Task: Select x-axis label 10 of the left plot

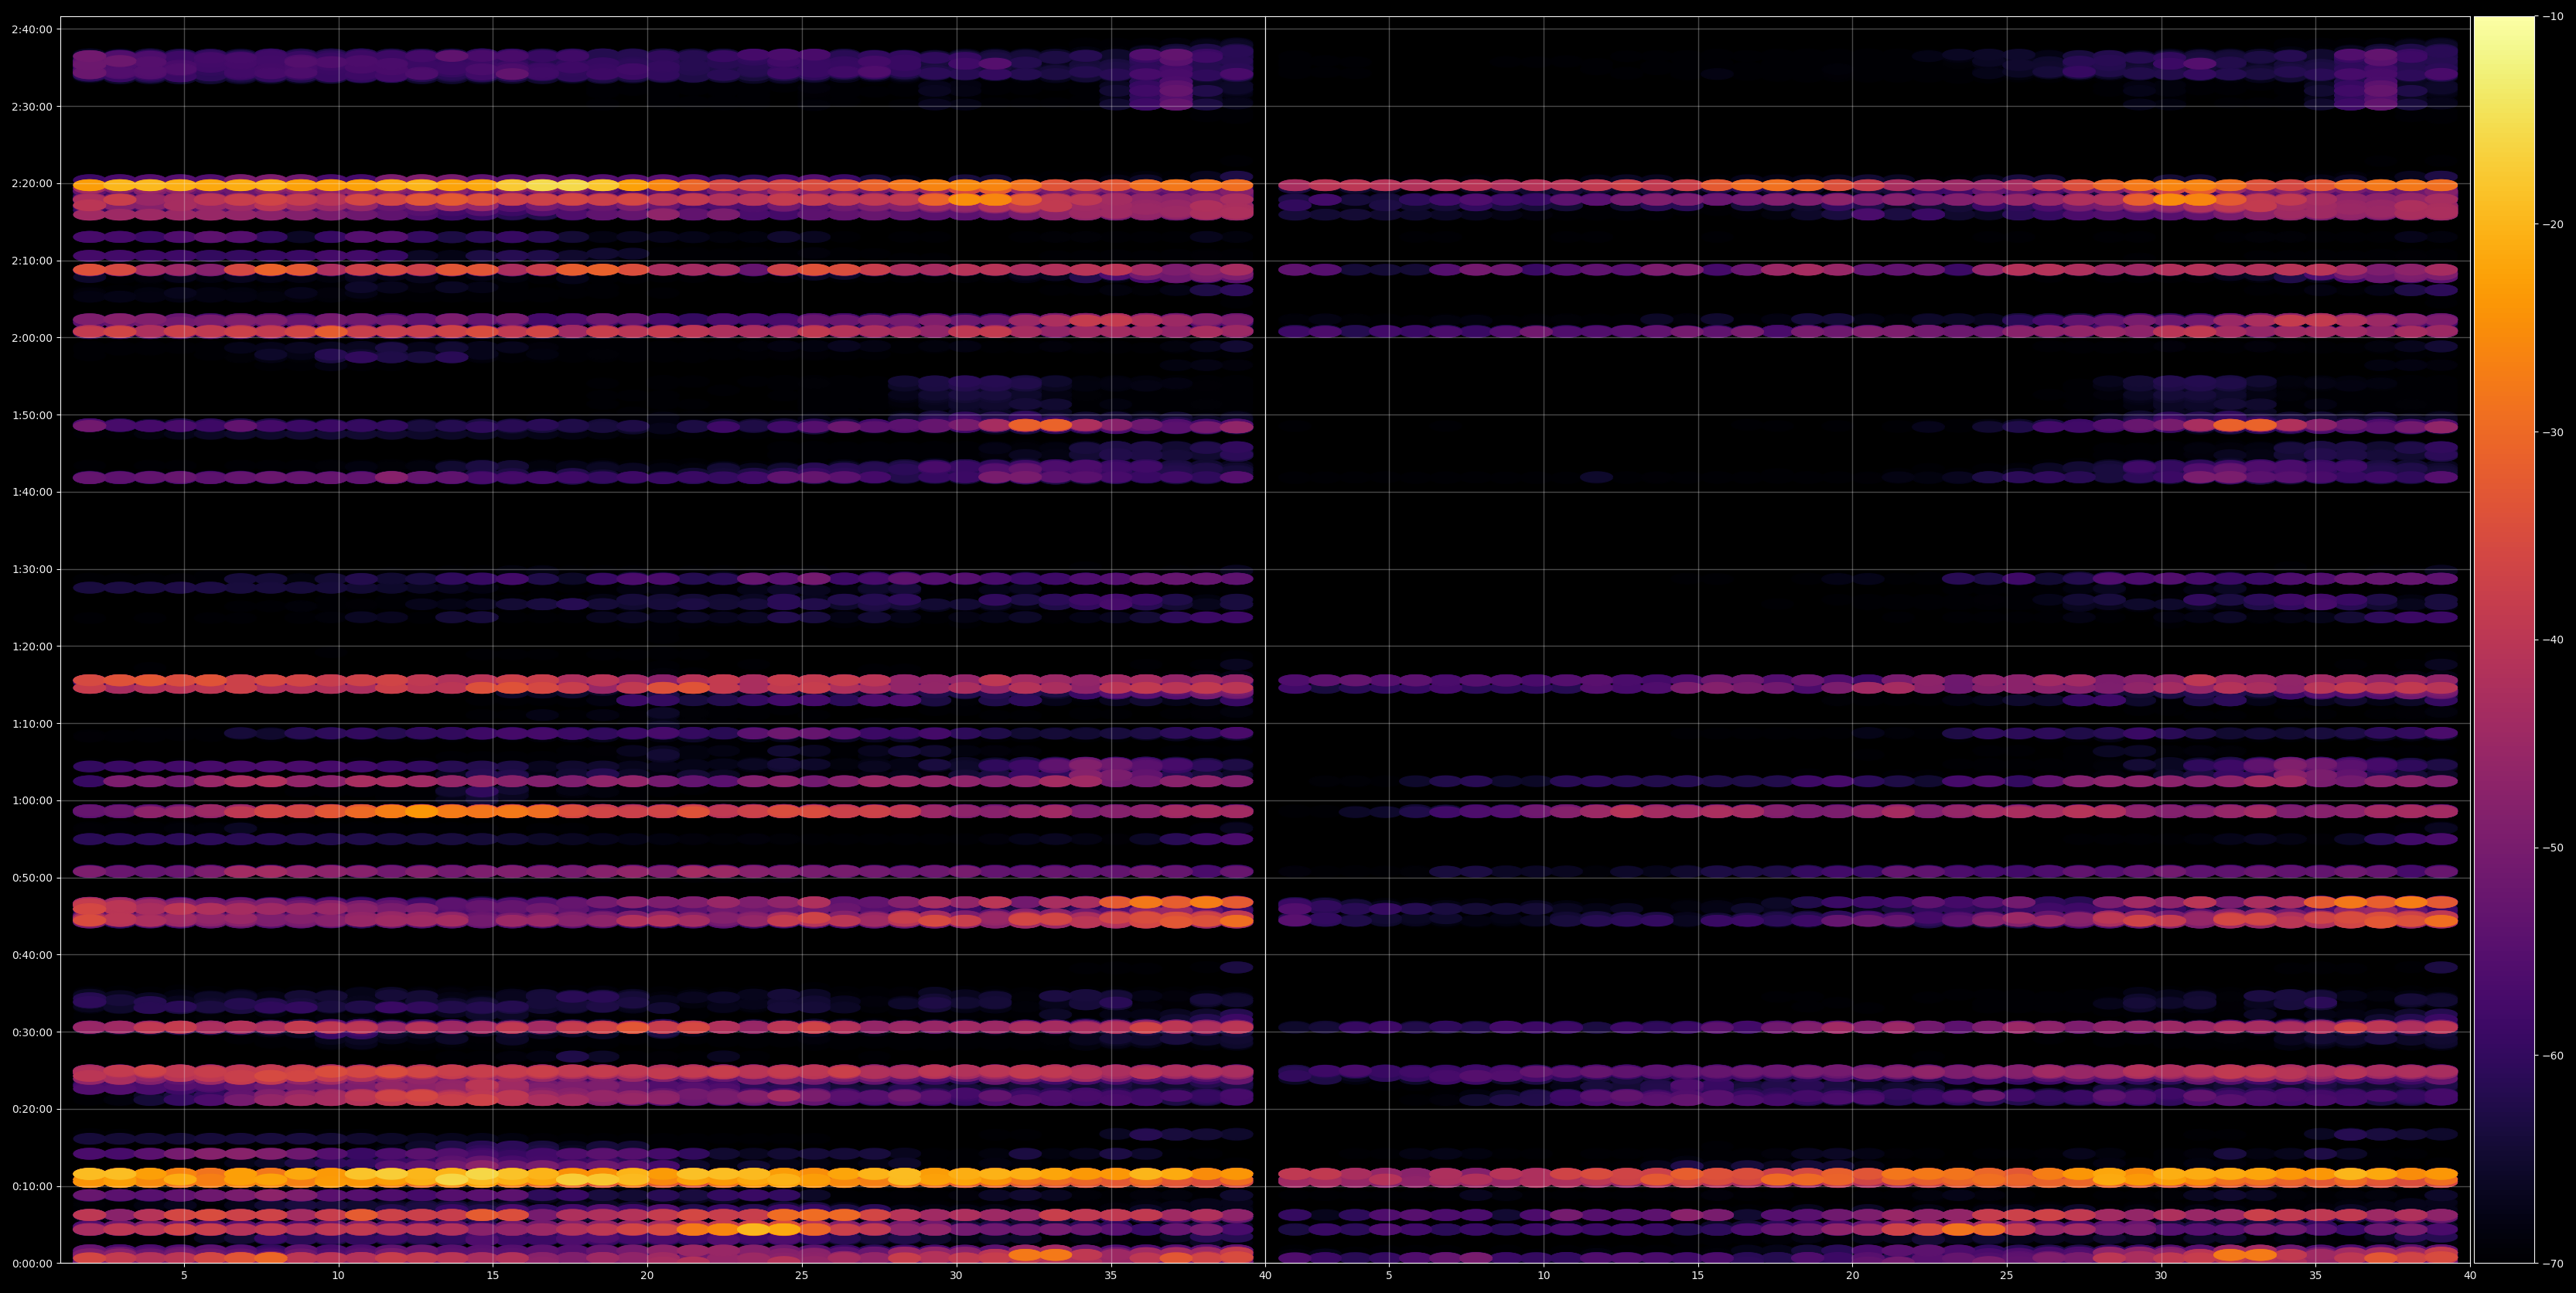Action: (x=338, y=1276)
